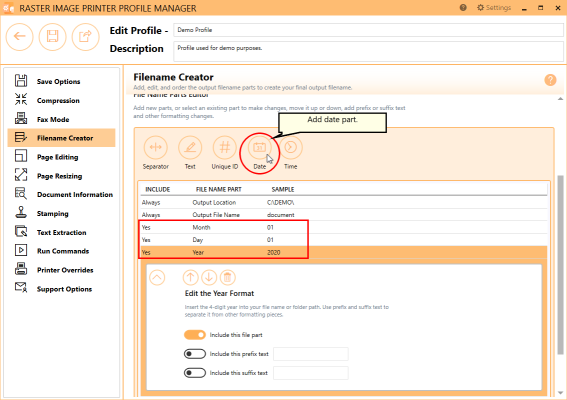This screenshot has width=567, height=400.
Task: Click the Stamping stamp icon in sidebar
Action: (21, 212)
